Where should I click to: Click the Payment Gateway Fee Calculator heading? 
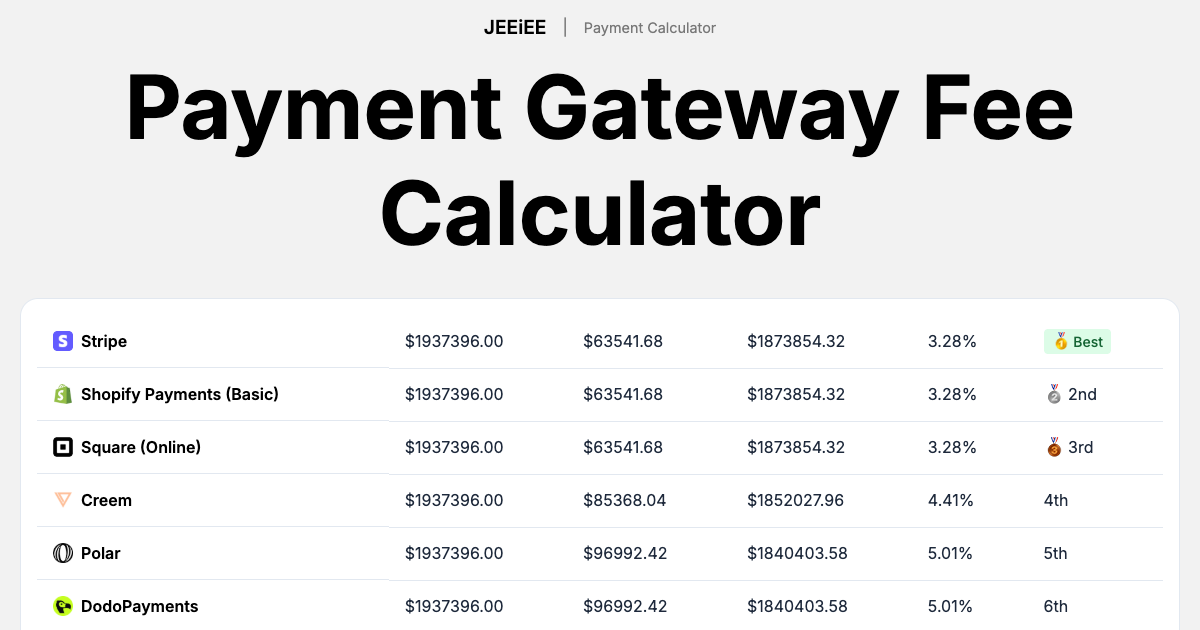(600, 160)
